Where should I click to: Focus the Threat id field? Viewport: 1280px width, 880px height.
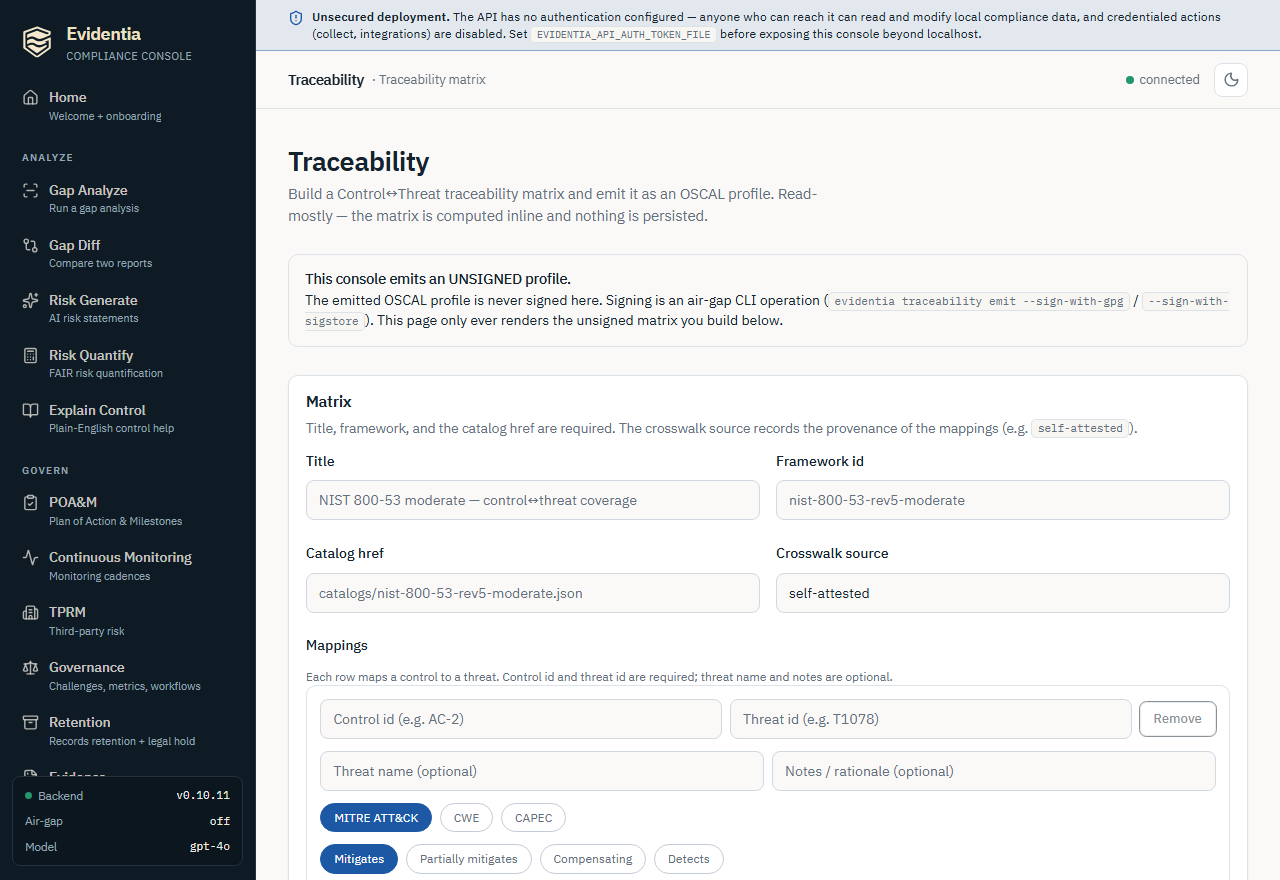coord(931,719)
